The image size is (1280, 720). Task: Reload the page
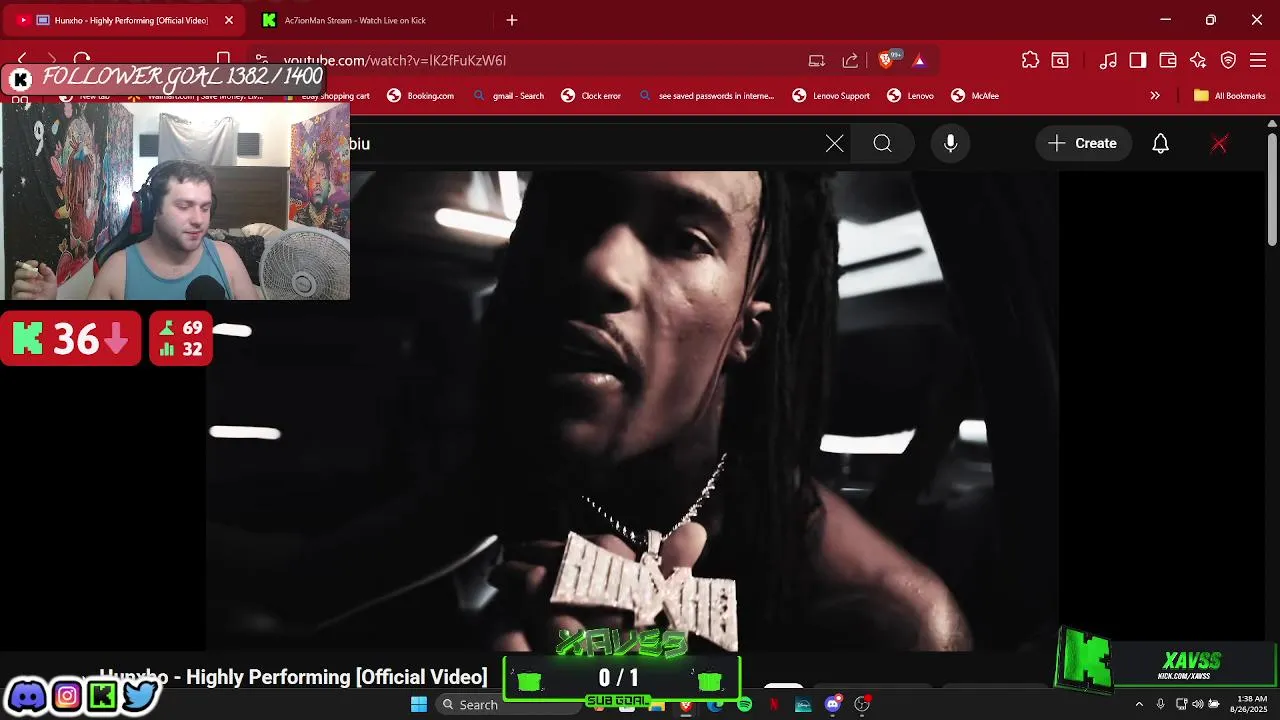pos(82,60)
